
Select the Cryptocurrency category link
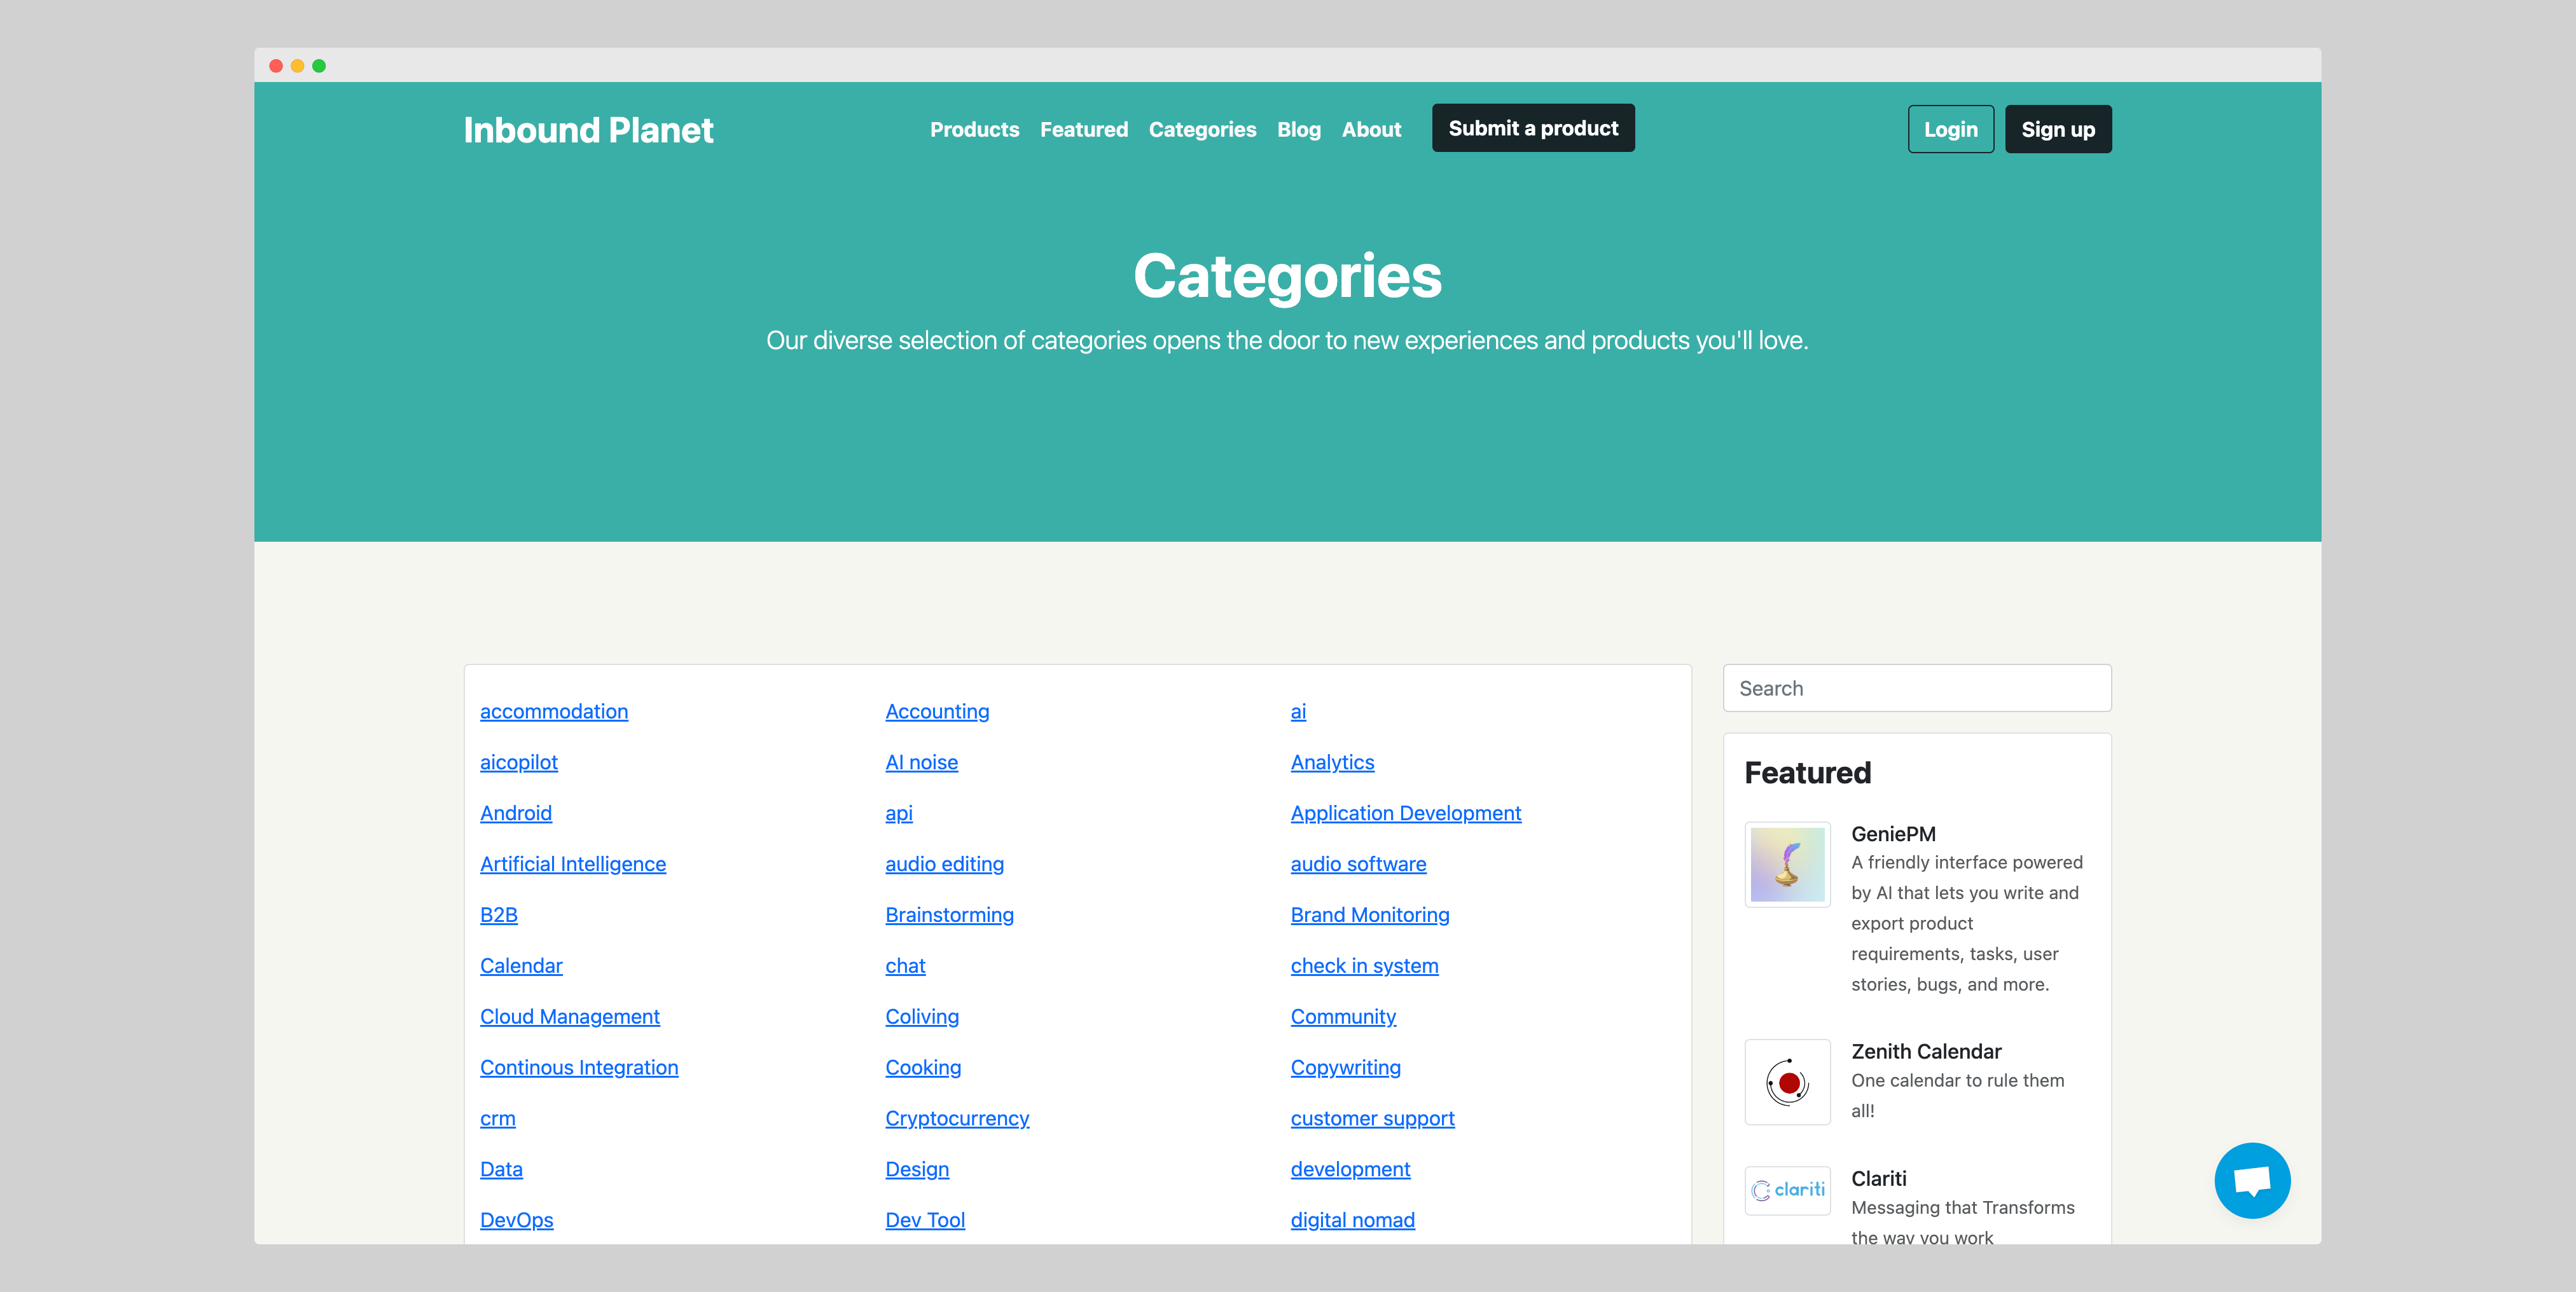(x=956, y=1118)
